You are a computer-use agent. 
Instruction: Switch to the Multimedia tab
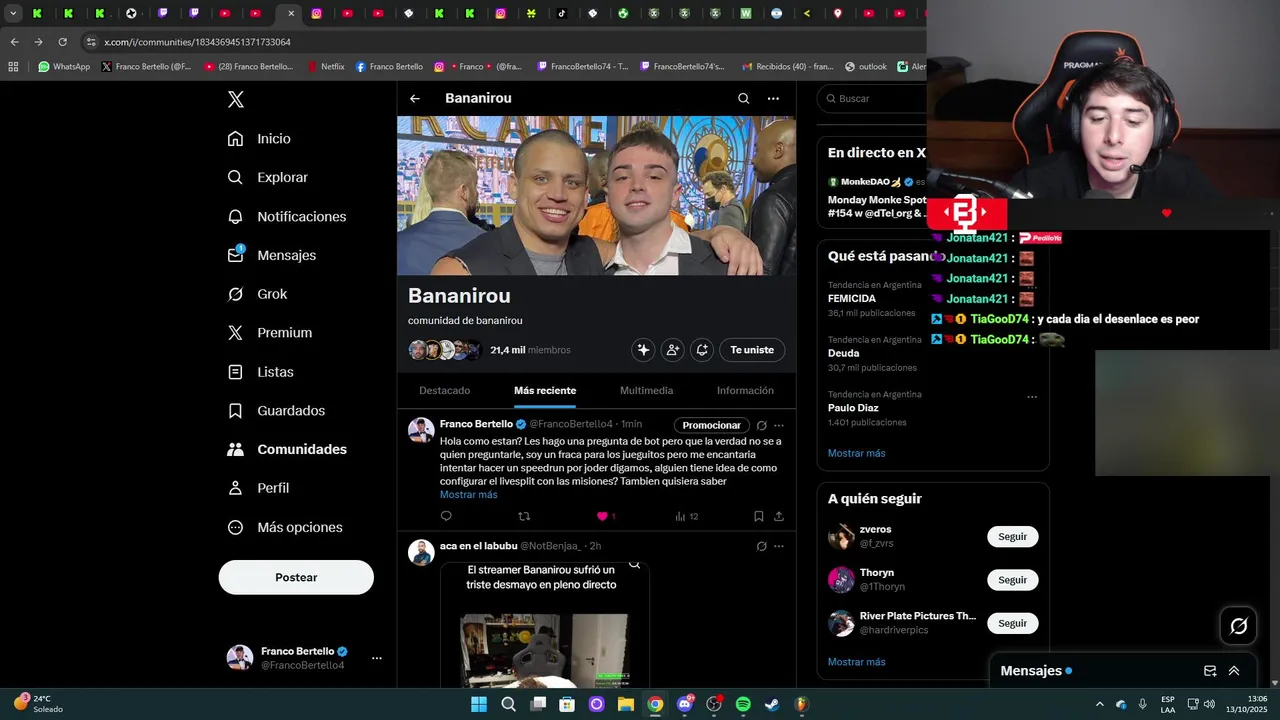[x=646, y=390]
